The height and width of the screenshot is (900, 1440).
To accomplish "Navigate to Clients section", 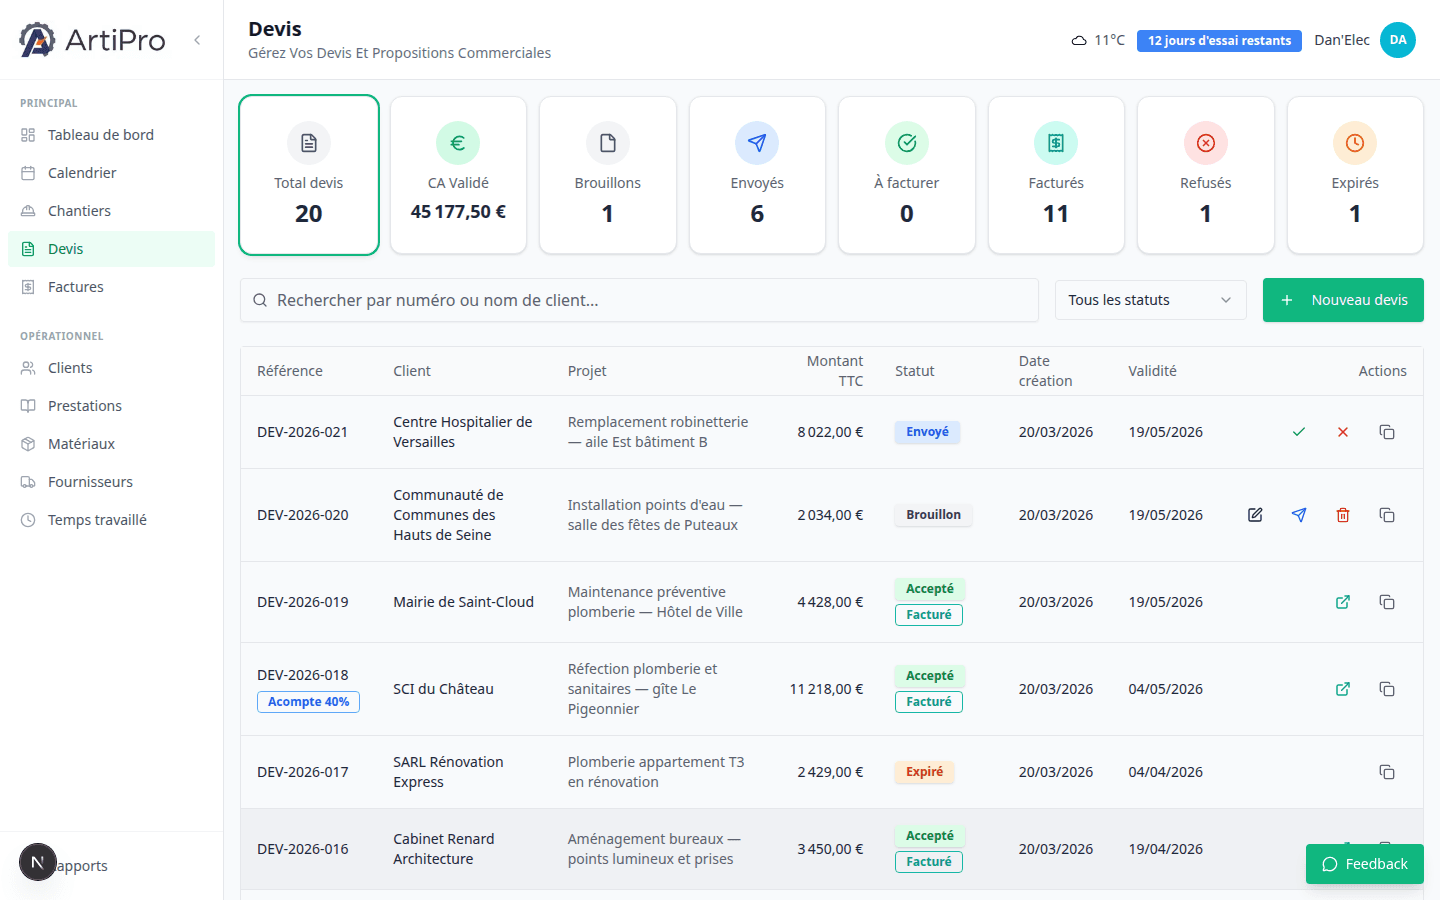I will click(70, 368).
